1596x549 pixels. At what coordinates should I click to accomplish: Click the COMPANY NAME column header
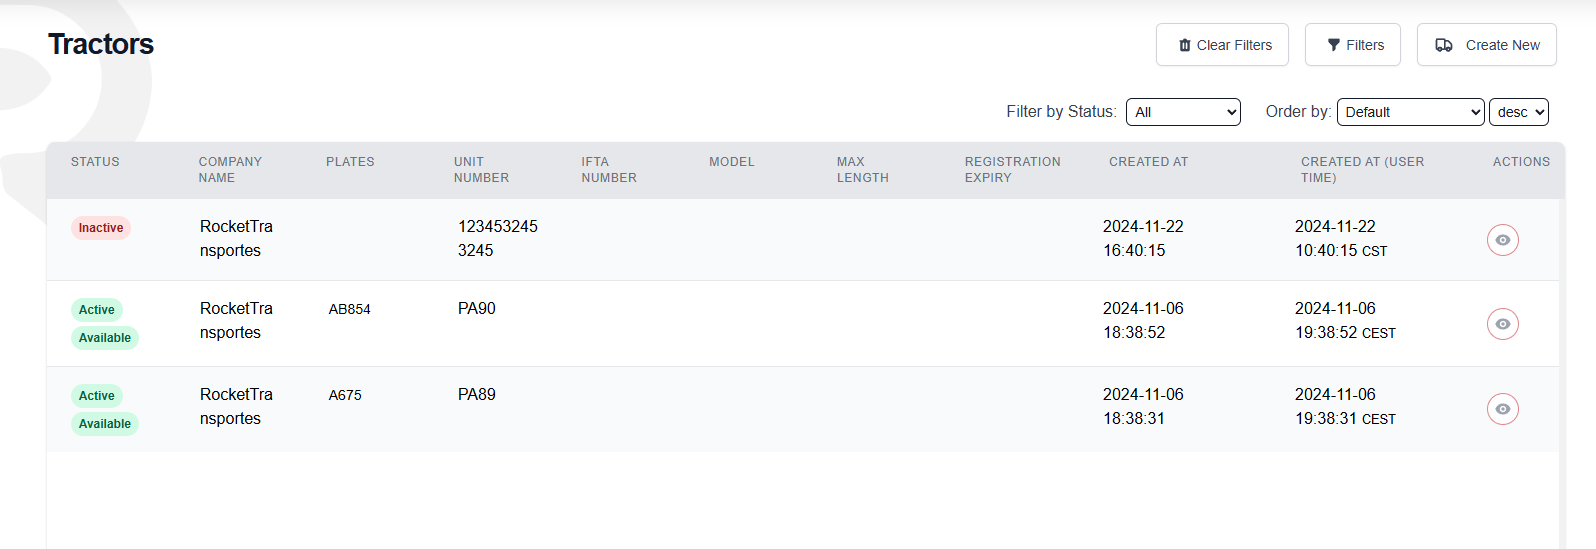(x=230, y=170)
